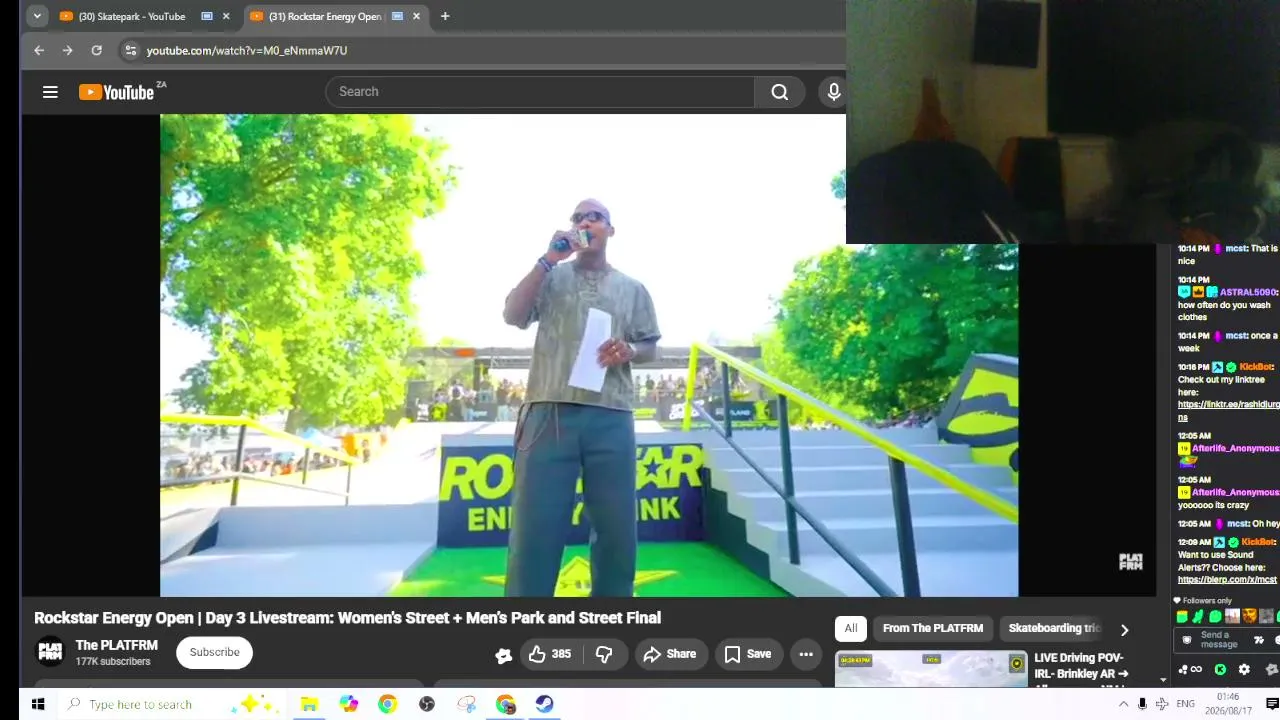Screen dimensions: 1280x720
Task: Subscribe to The PLATFRM channel
Action: (215, 652)
